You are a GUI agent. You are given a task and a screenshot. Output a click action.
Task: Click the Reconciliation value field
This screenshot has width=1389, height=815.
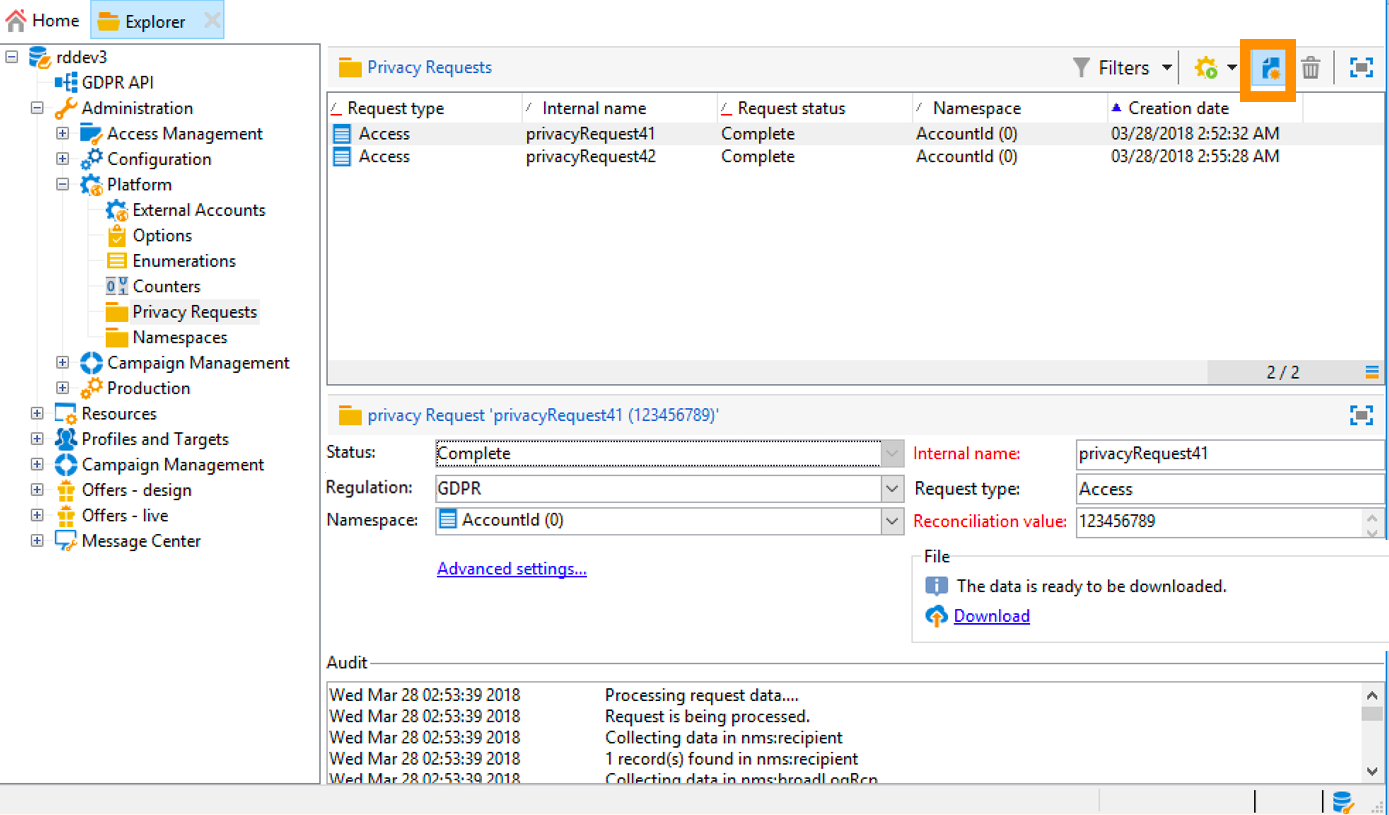[x=1218, y=521]
